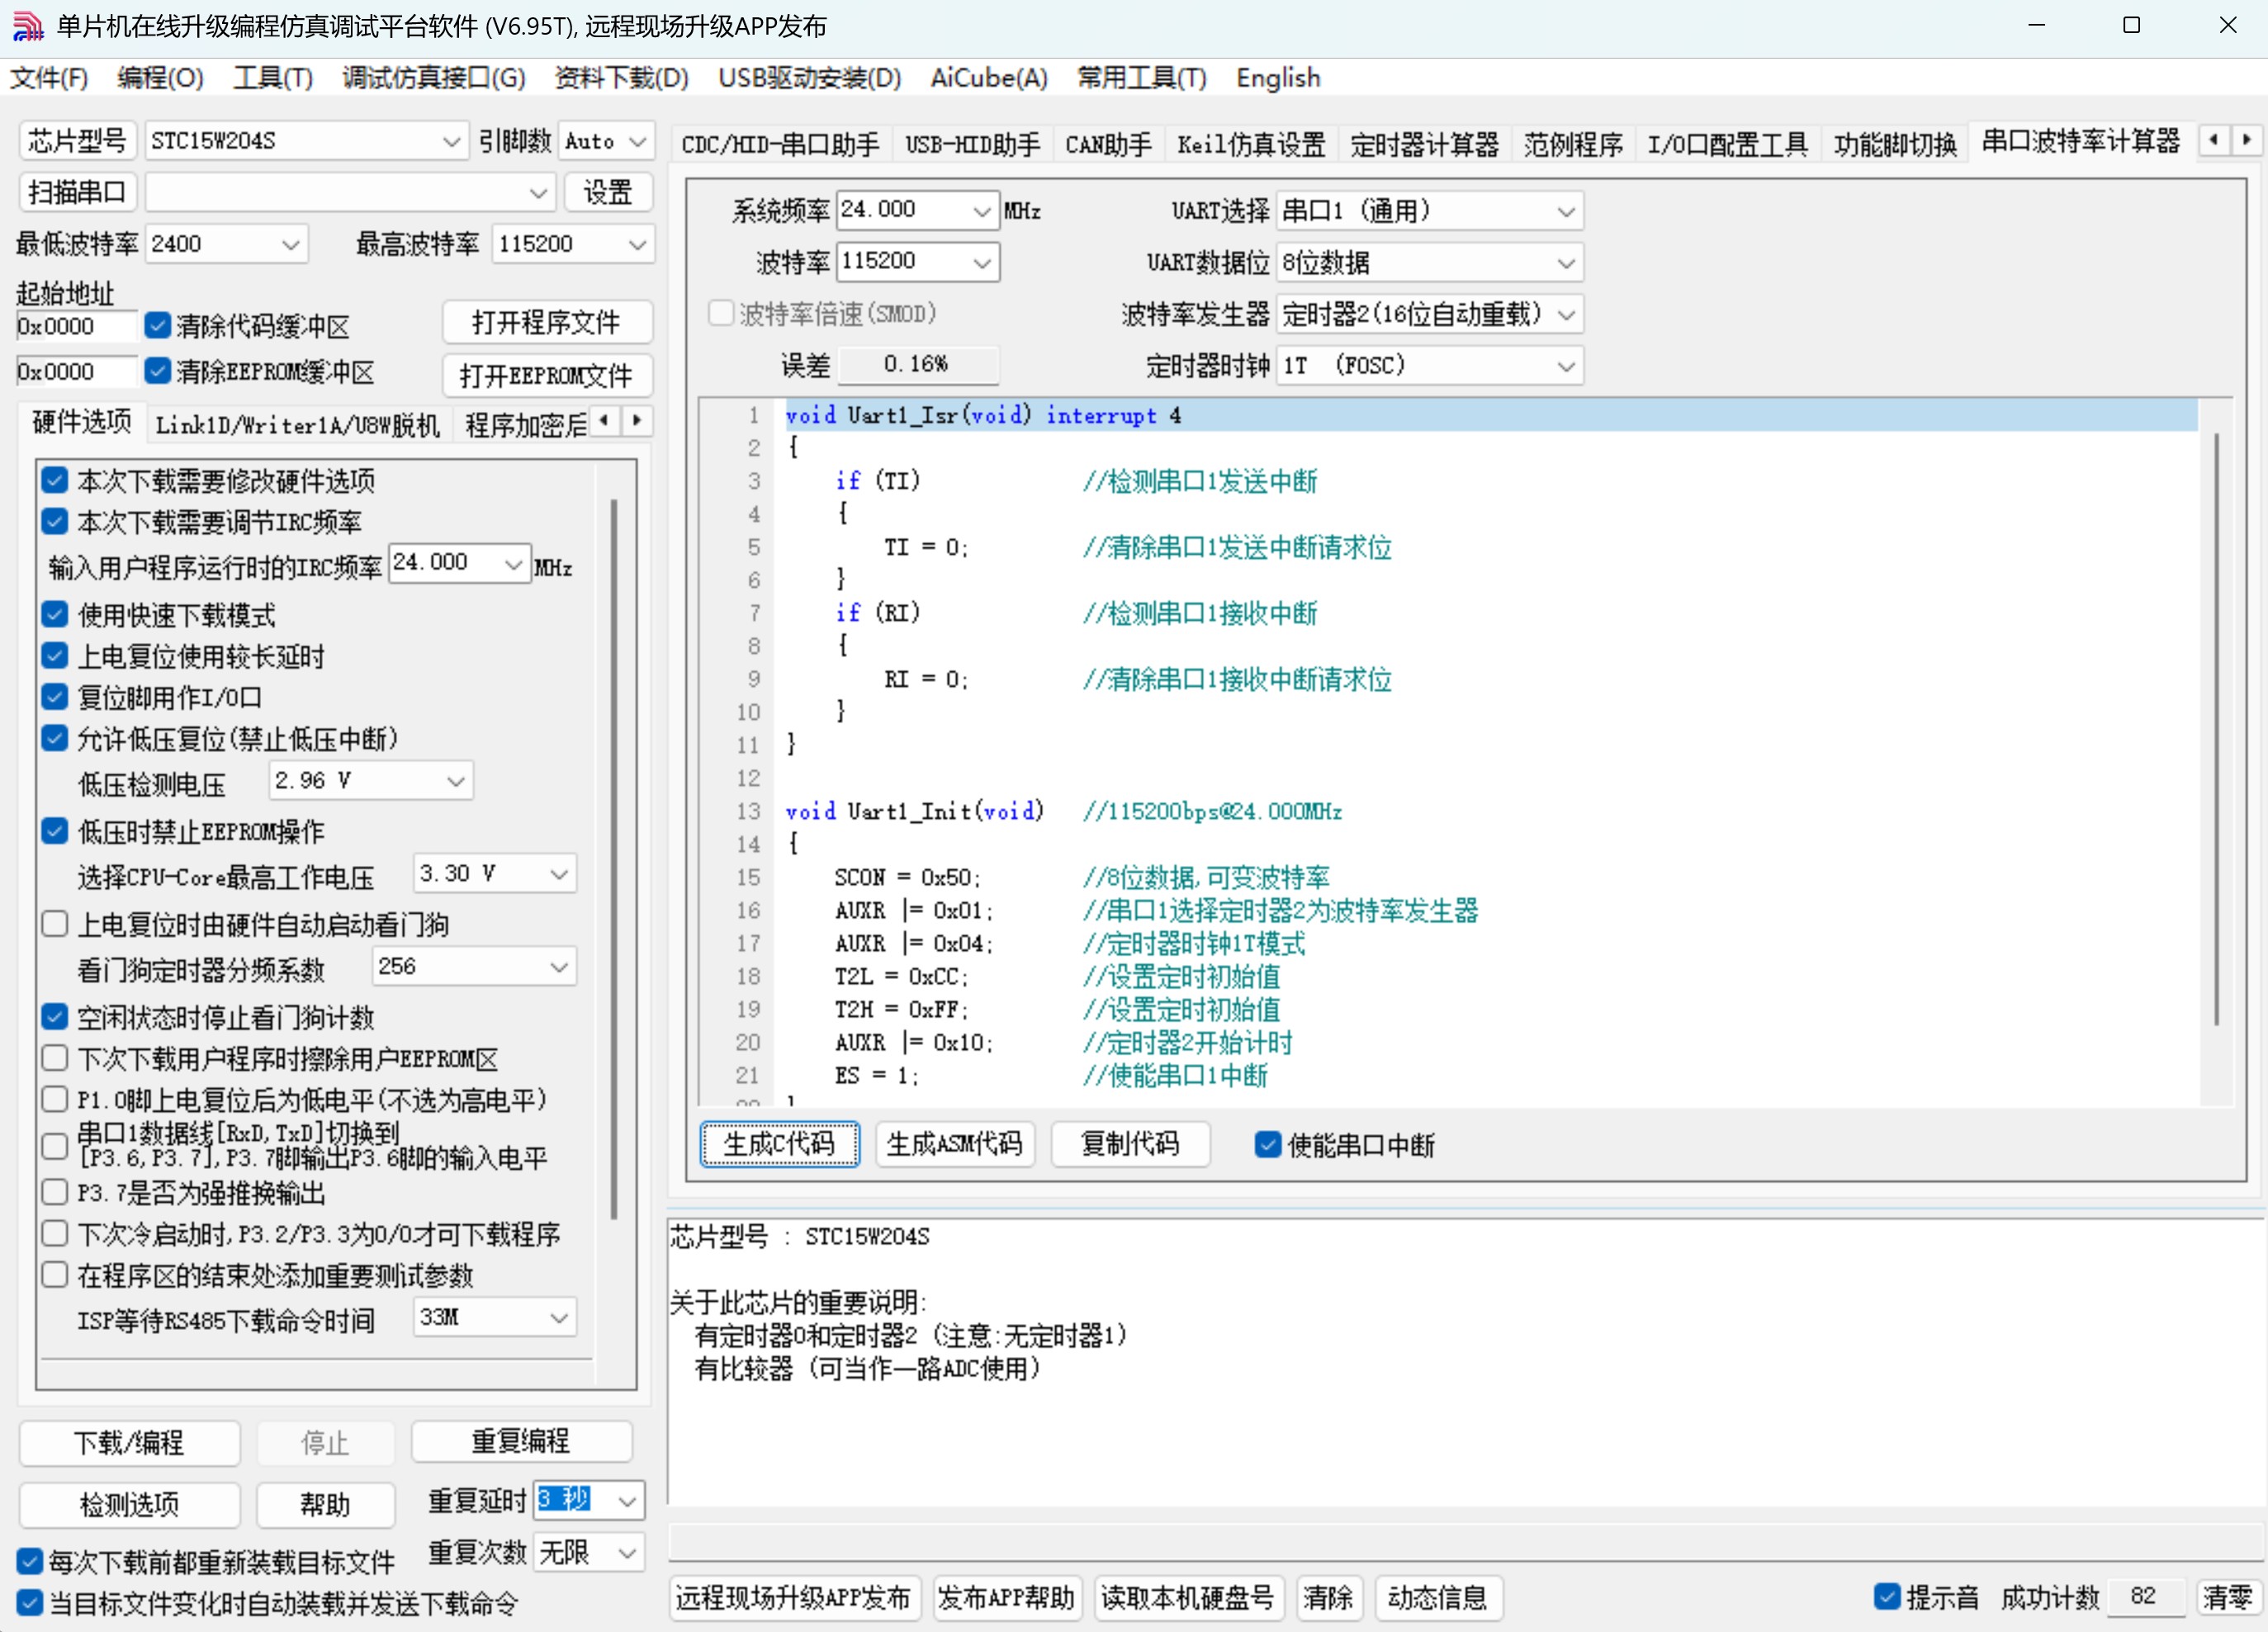2268x1632 pixels.
Task: Click code view vertical scrollbar
Action: tap(2216, 728)
